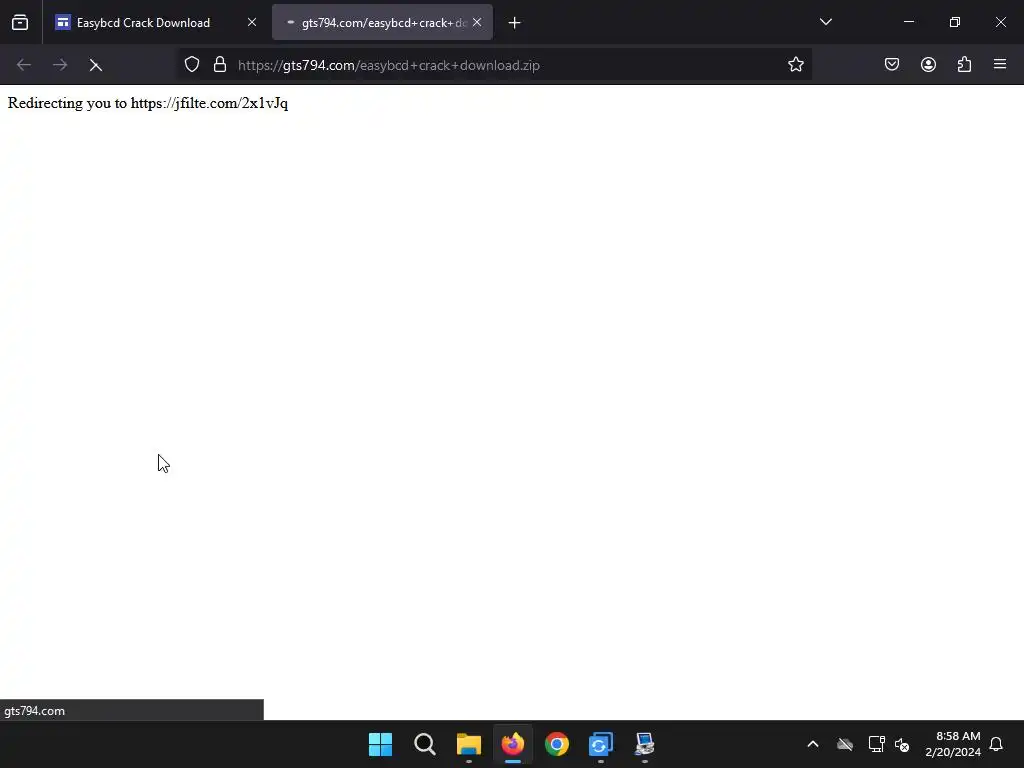Open the Firefox application menu

click(x=1000, y=65)
